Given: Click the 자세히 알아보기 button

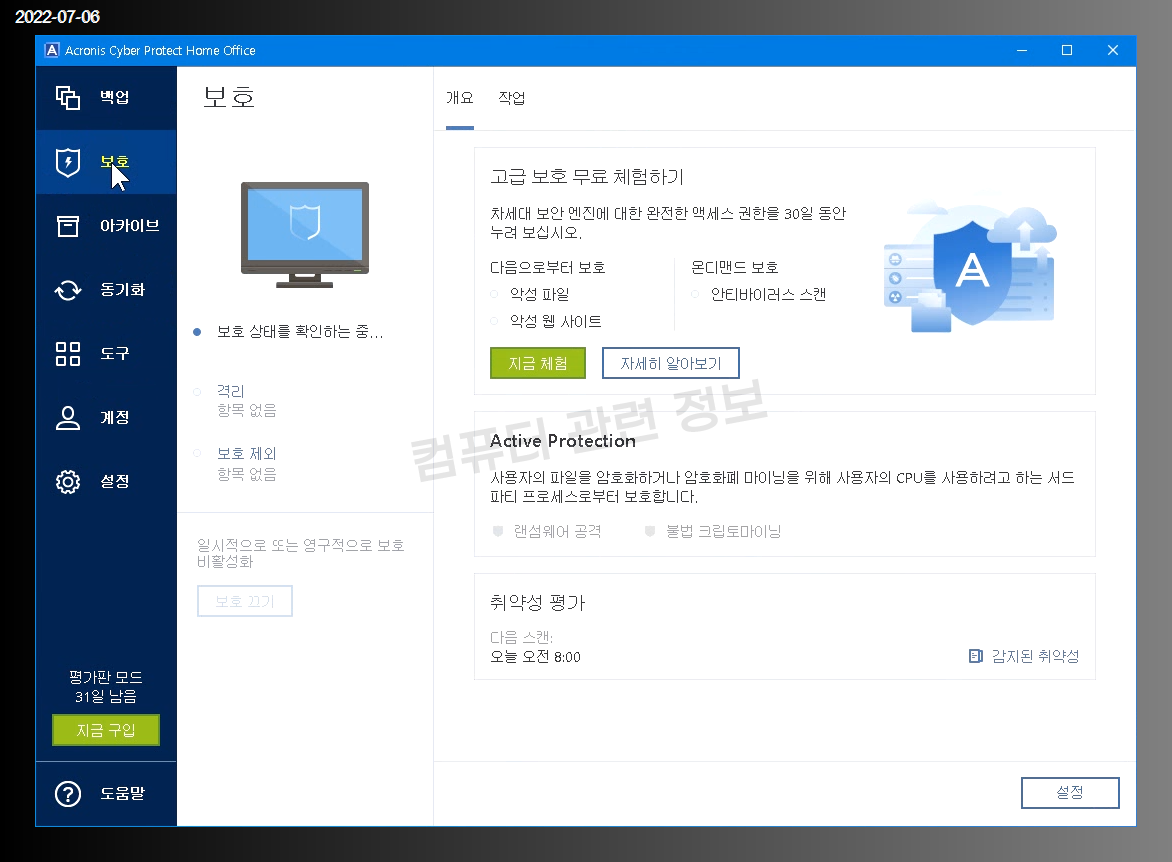Looking at the screenshot, I should point(670,363).
